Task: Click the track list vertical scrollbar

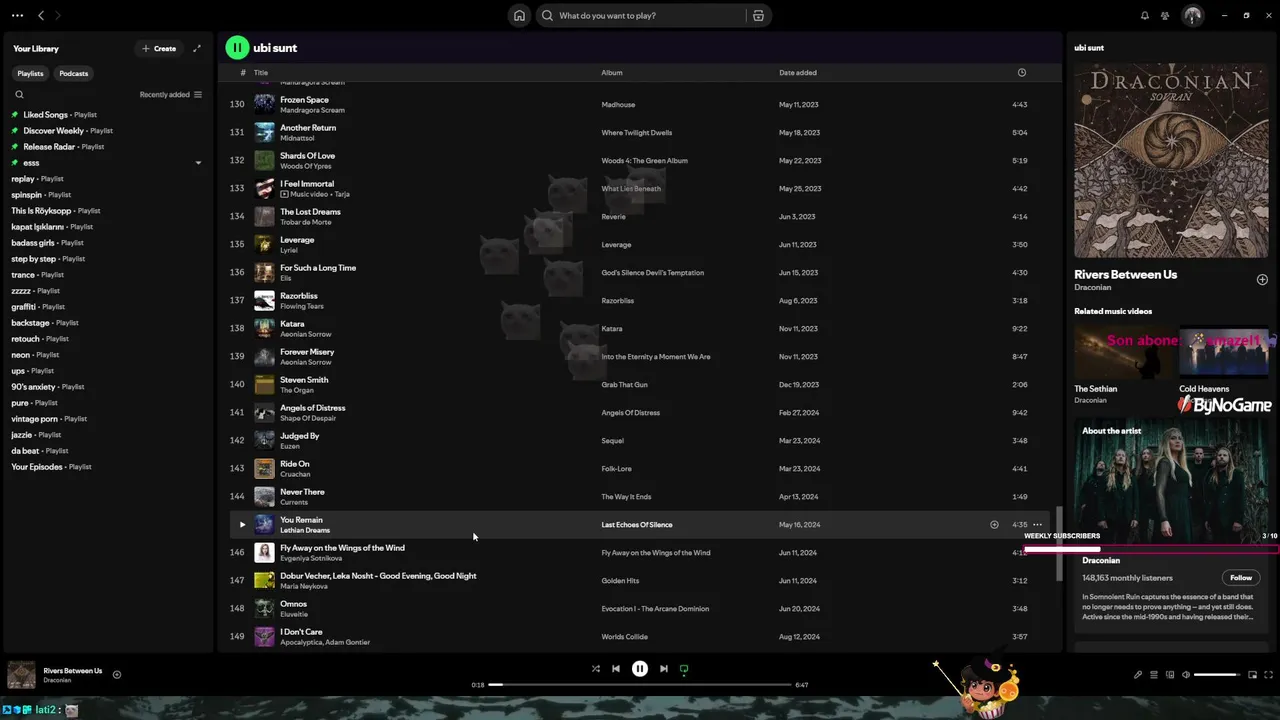Action: pos(1058,543)
